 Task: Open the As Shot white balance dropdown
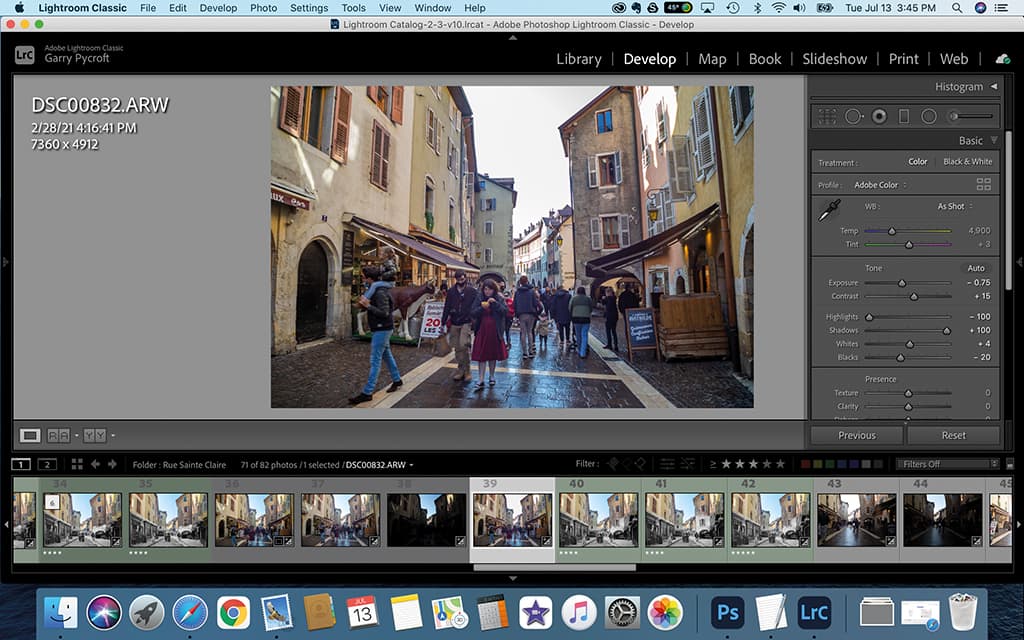(955, 206)
